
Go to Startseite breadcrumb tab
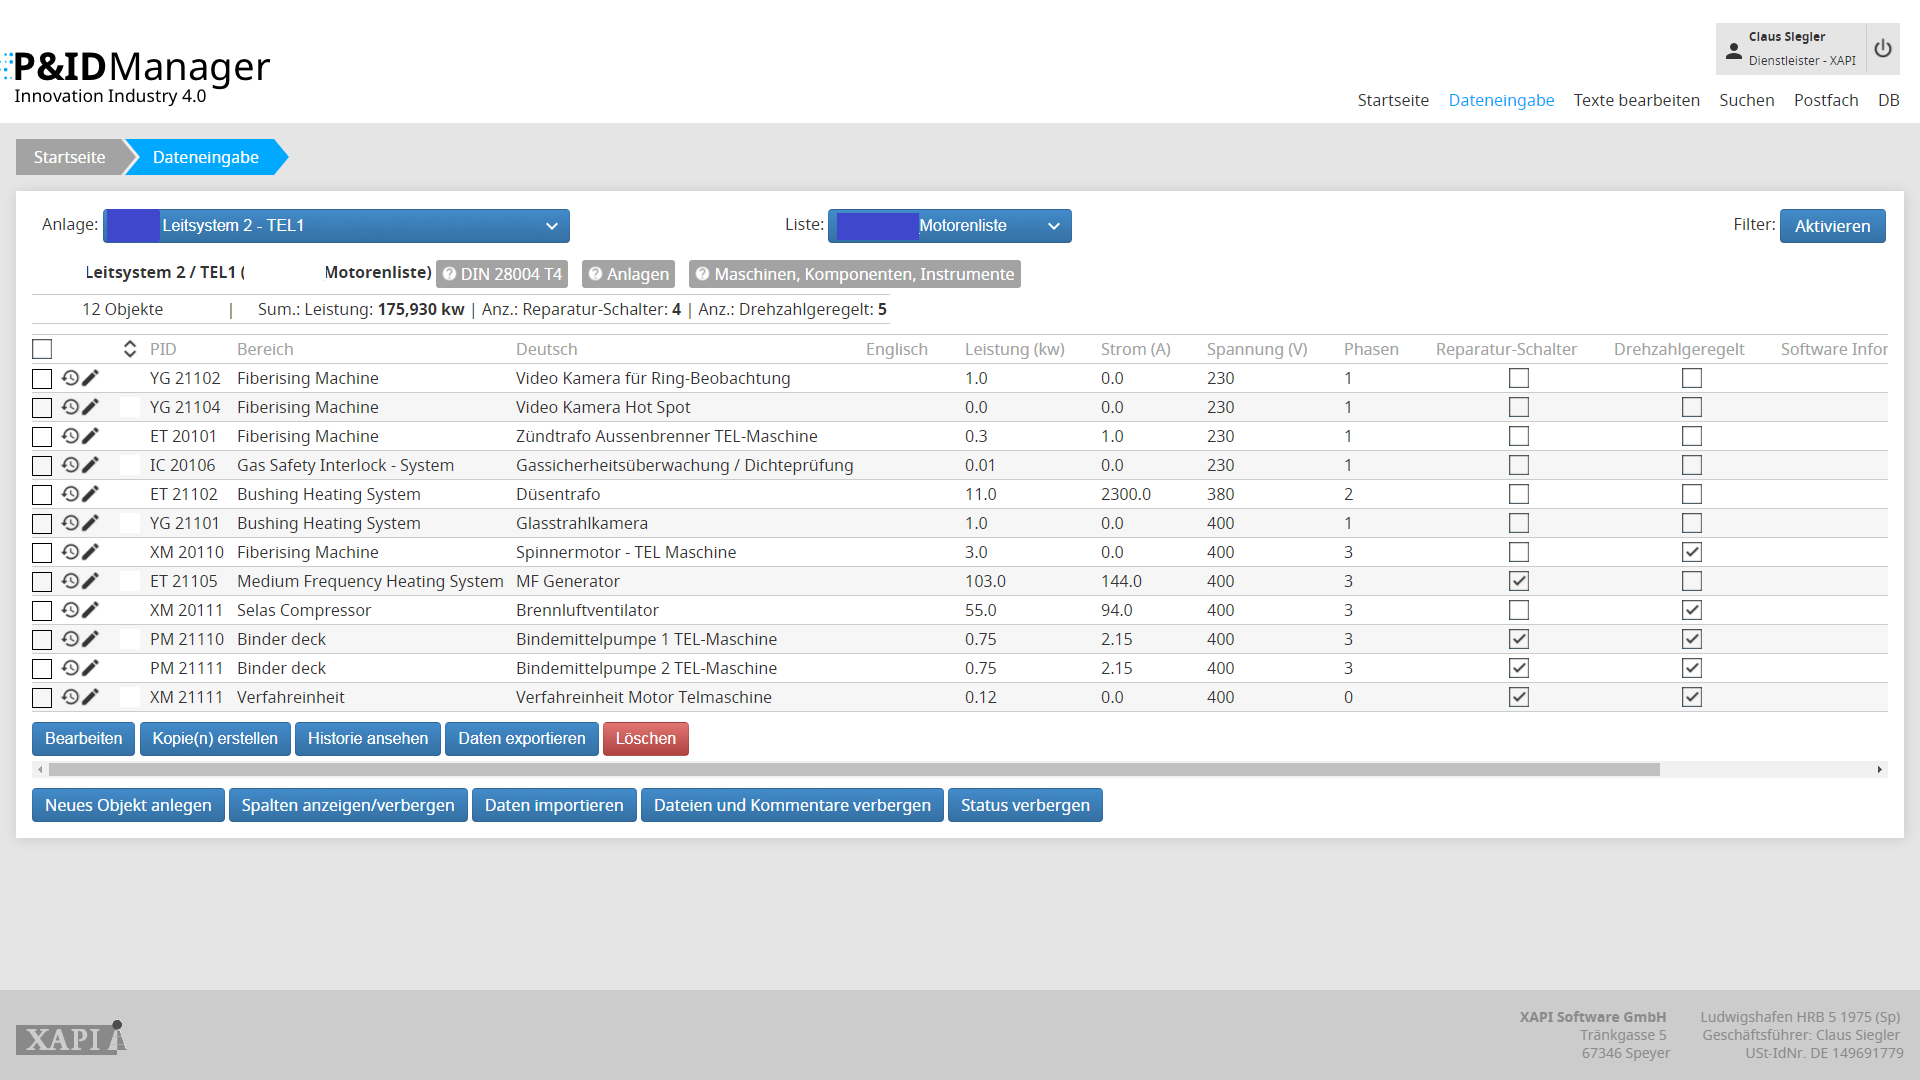coord(69,157)
